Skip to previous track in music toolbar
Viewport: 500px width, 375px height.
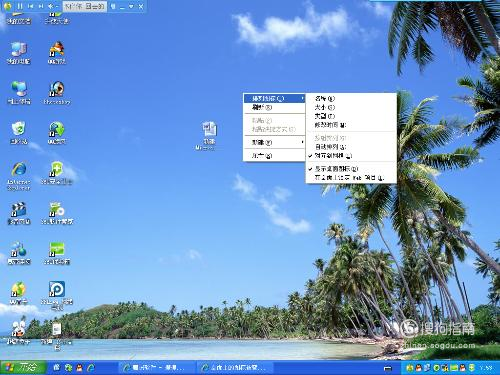[x=31, y=6]
